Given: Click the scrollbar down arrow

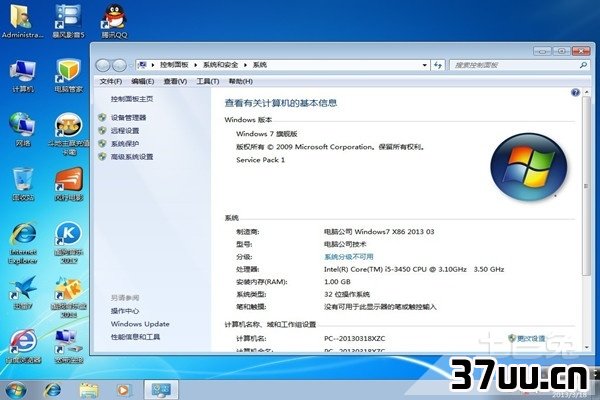Looking at the screenshot, I should 587,348.
